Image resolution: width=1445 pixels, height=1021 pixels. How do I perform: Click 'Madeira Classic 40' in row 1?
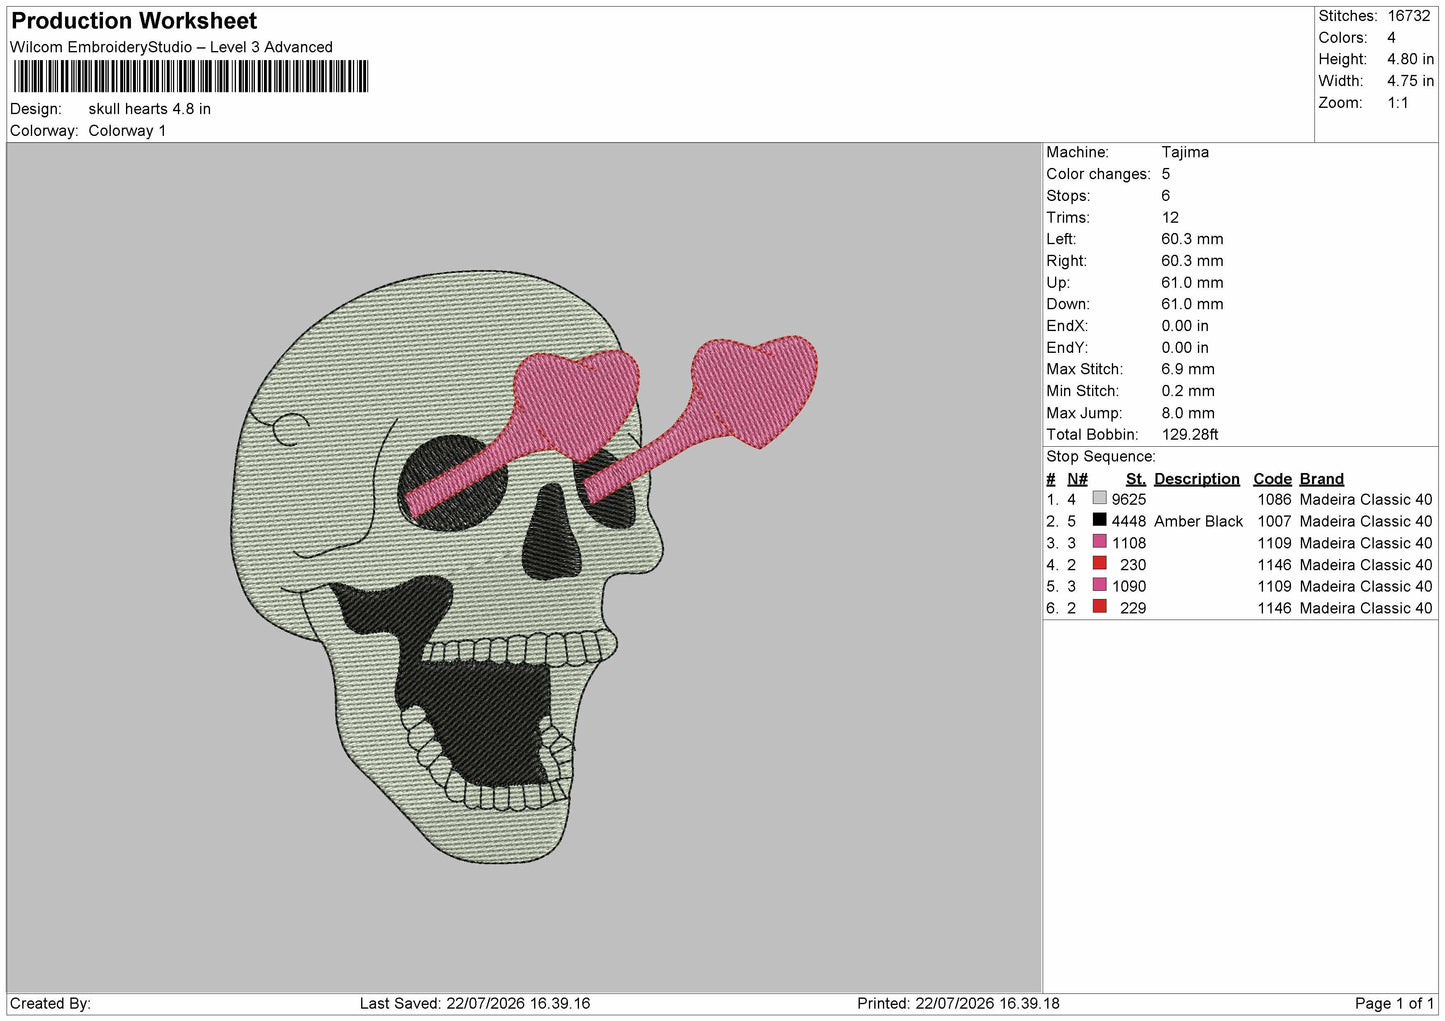point(1366,499)
